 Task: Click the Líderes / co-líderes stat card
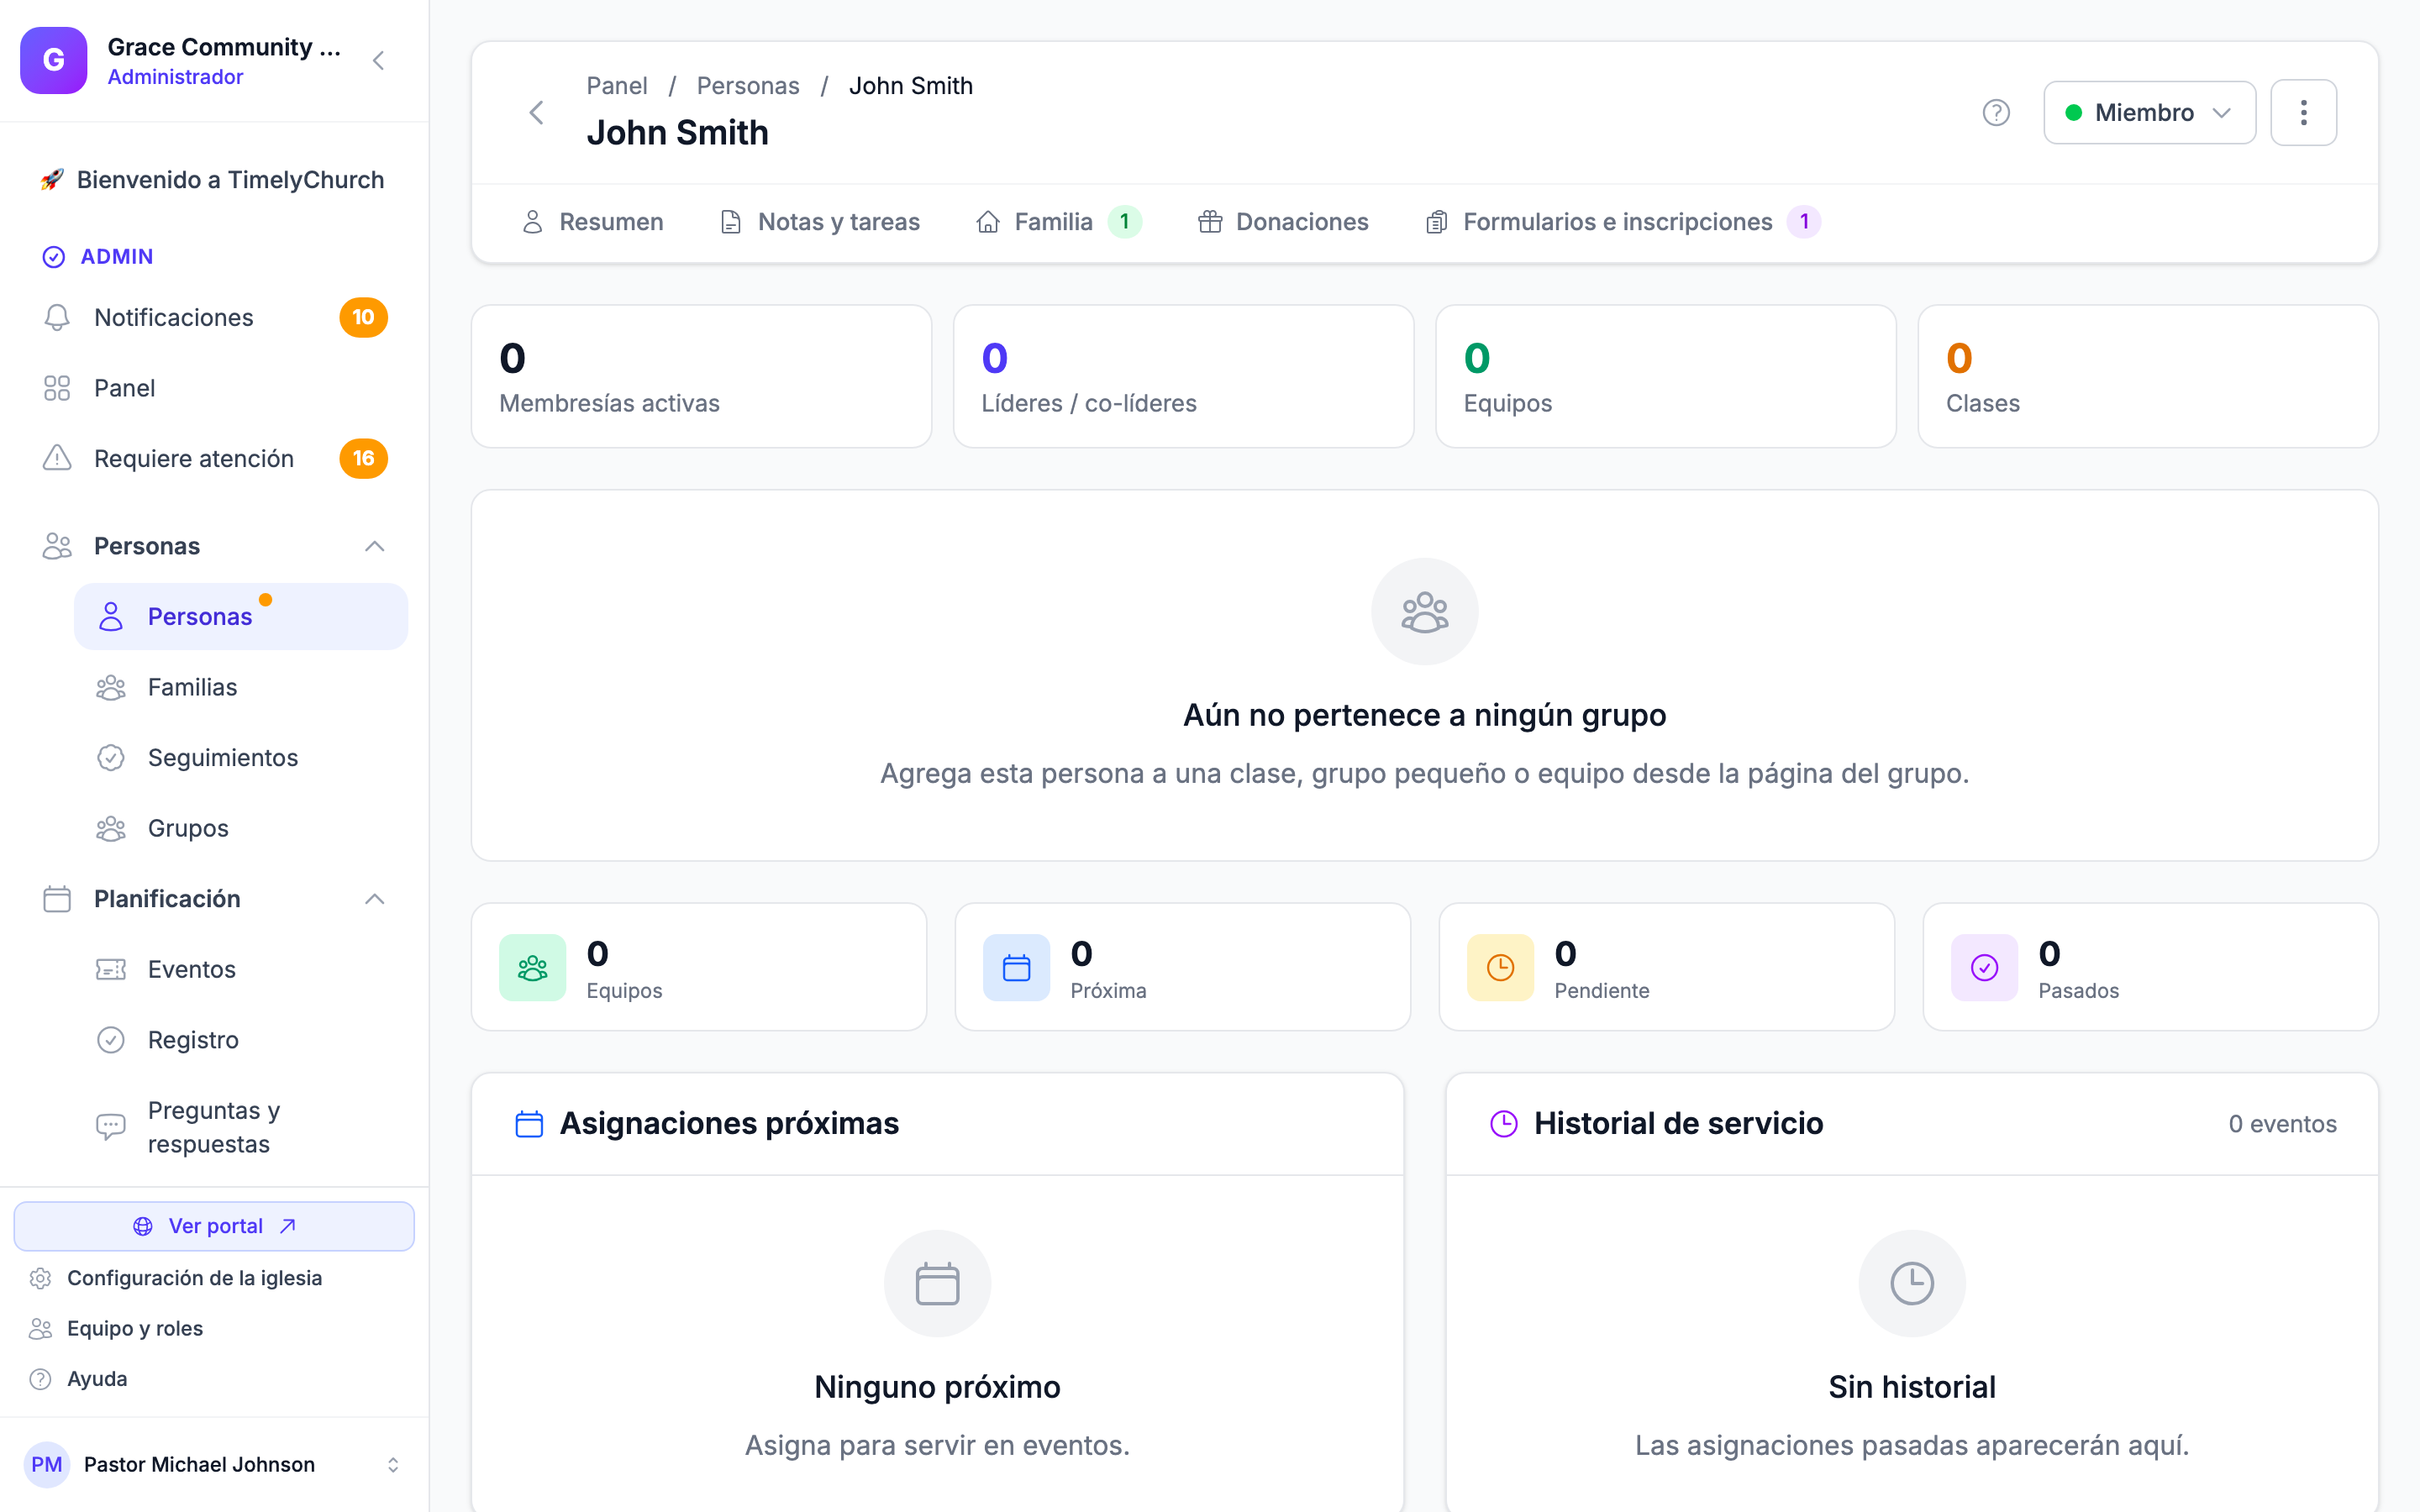click(1184, 376)
